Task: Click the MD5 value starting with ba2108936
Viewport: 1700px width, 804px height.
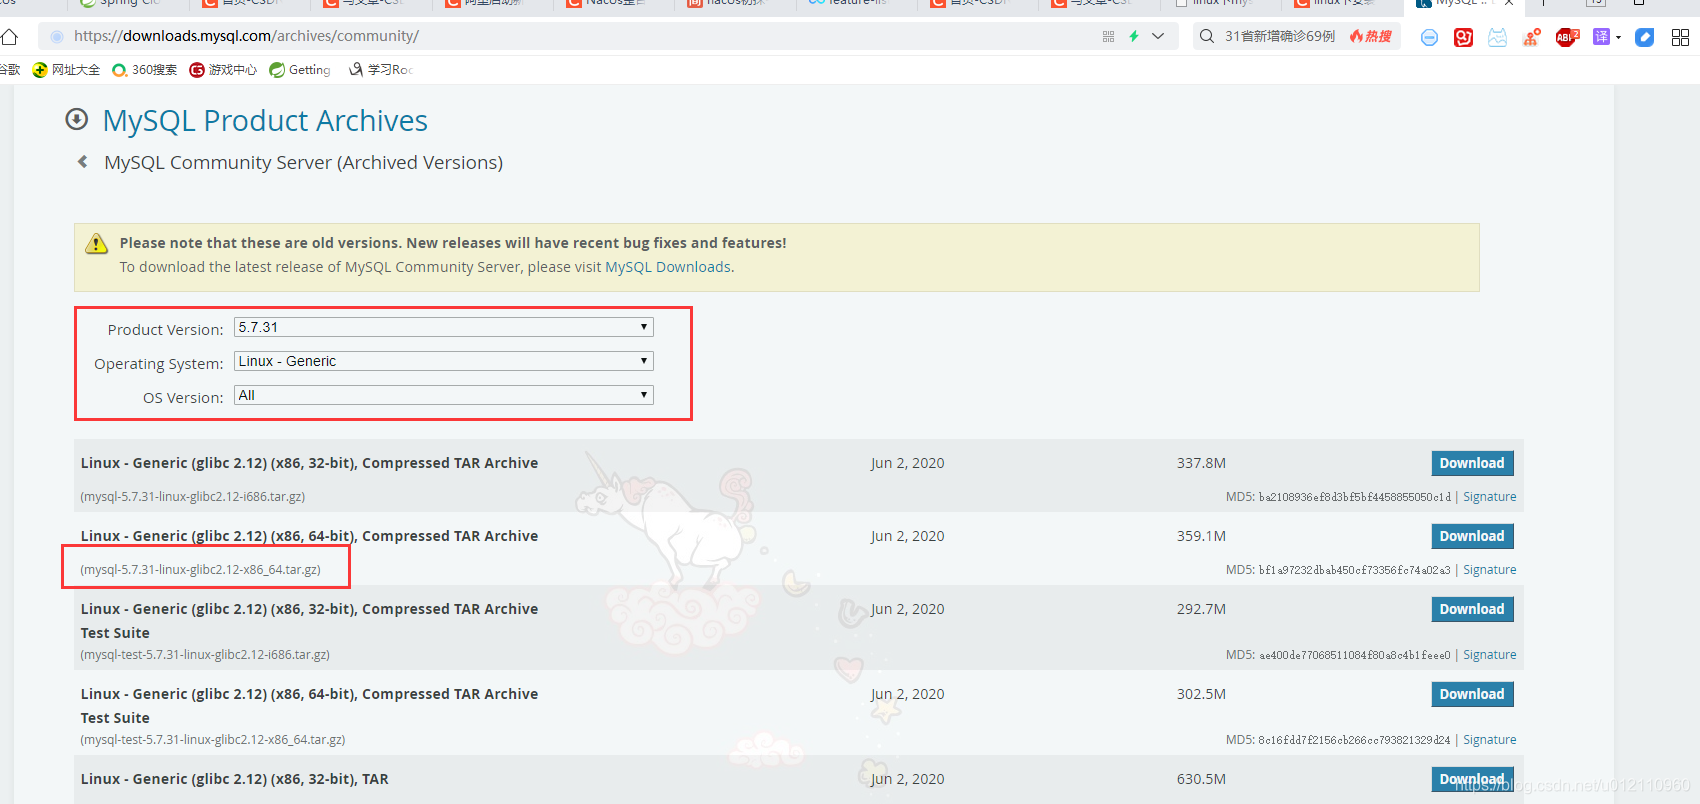Action: tap(1354, 497)
